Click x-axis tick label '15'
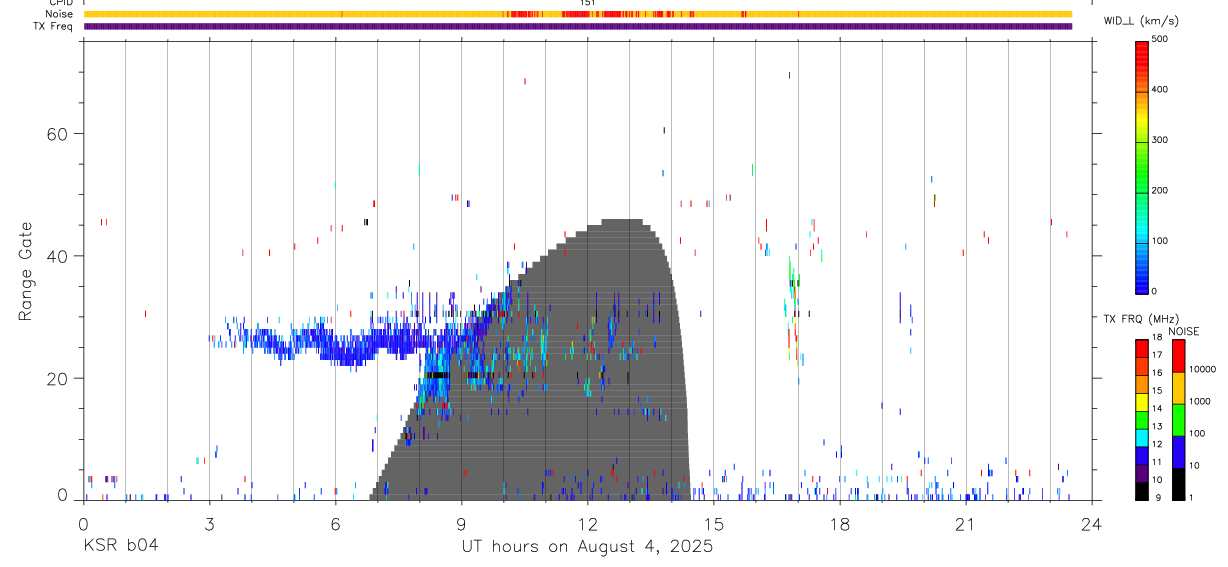 click(x=713, y=523)
